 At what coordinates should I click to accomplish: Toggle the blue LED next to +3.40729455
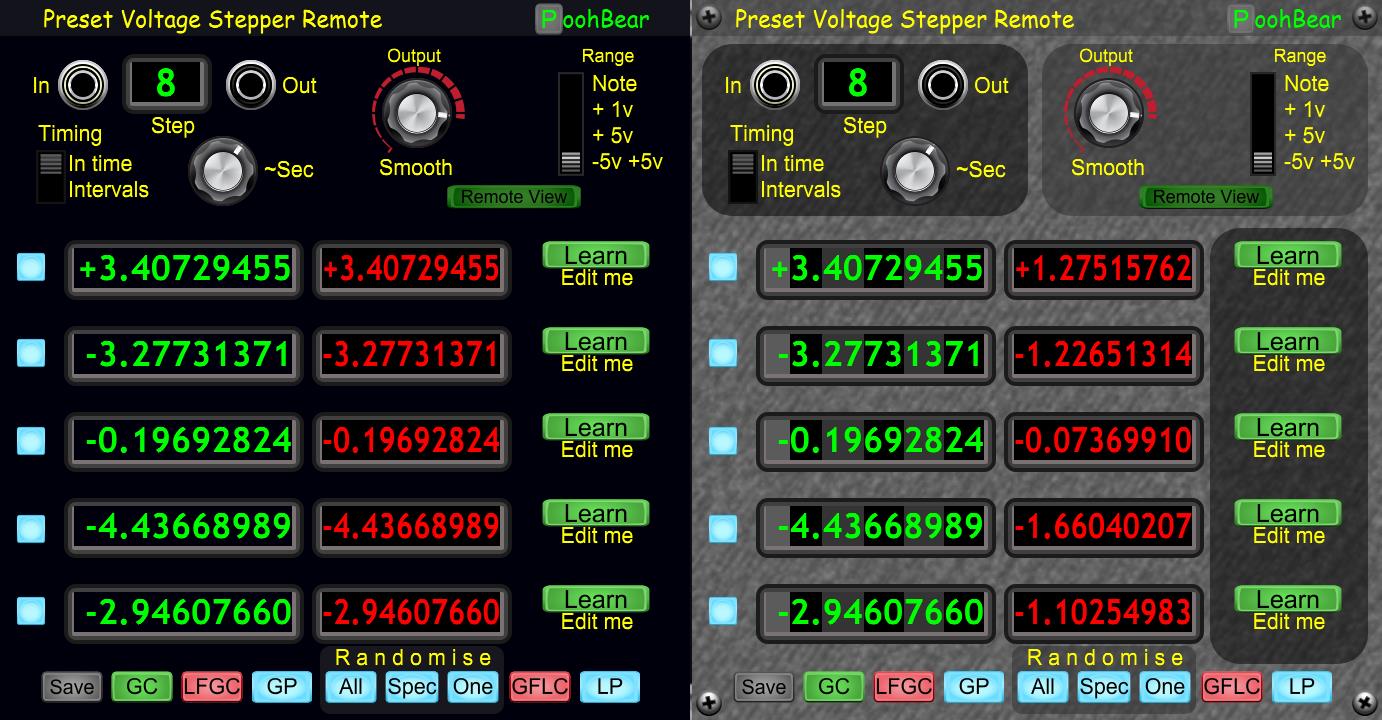(30, 266)
